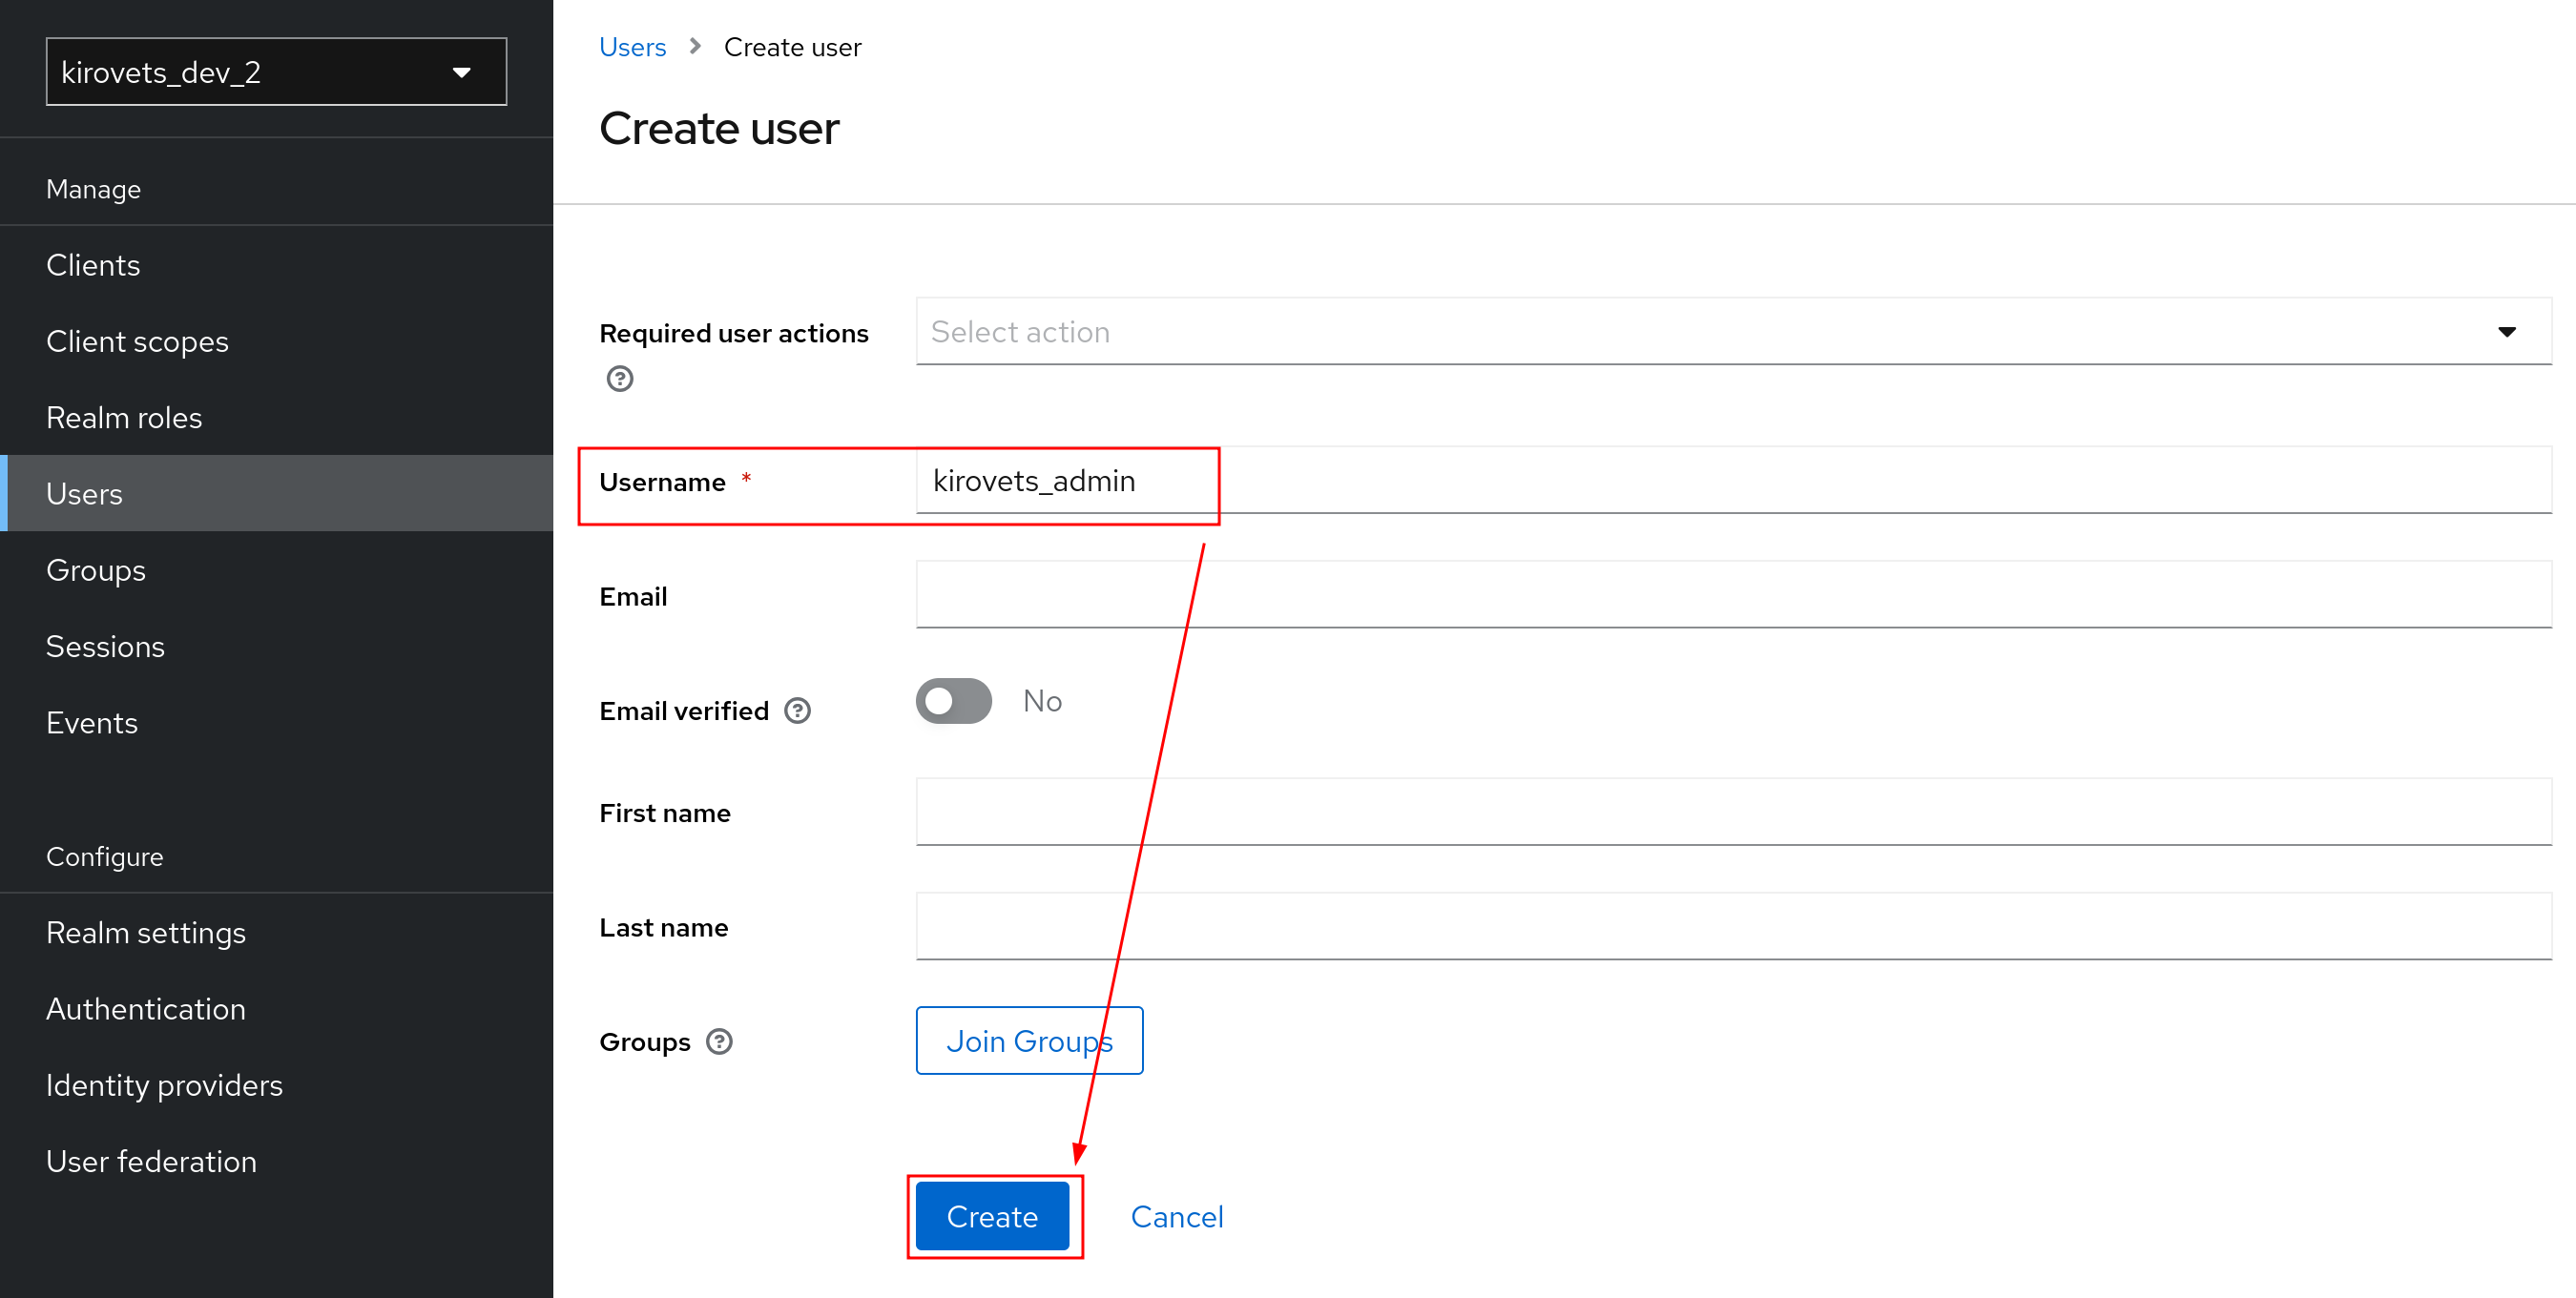Open User federation configuration
Screen dimensions: 2576x1298
[152, 1160]
